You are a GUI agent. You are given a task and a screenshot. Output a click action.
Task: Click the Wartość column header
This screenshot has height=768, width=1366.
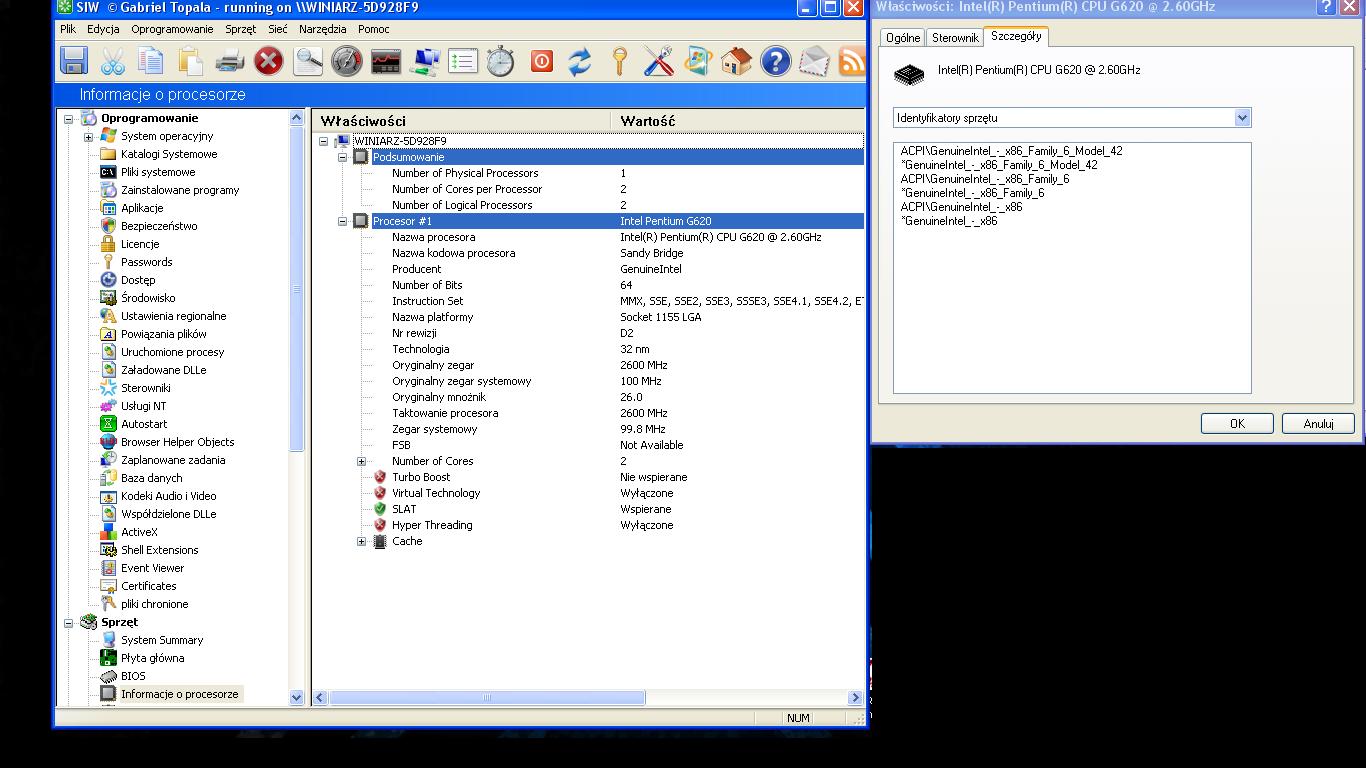(x=737, y=121)
